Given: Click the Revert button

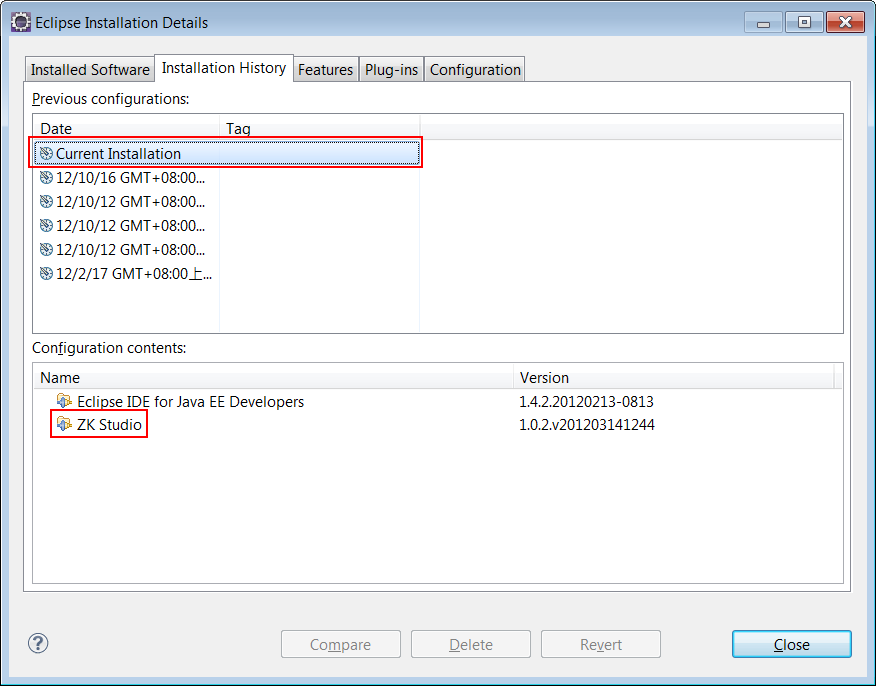Looking at the screenshot, I should tap(601, 644).
